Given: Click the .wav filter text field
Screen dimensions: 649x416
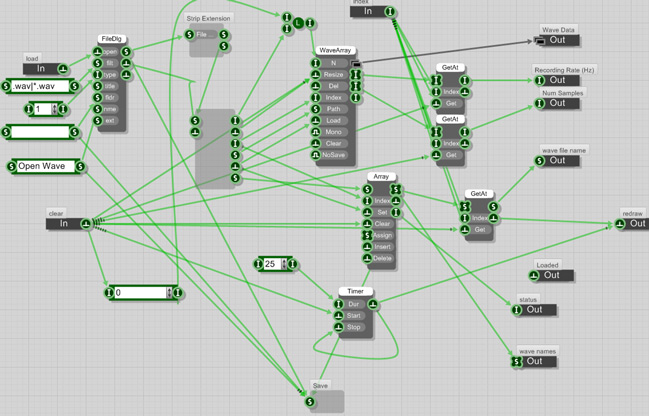Looking at the screenshot, I should 41,87.
